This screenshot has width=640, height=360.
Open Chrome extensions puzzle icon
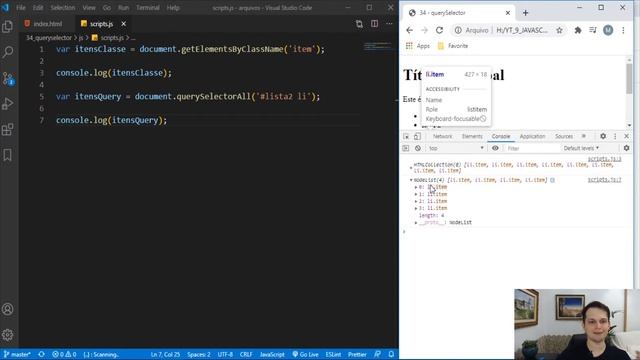click(578, 30)
